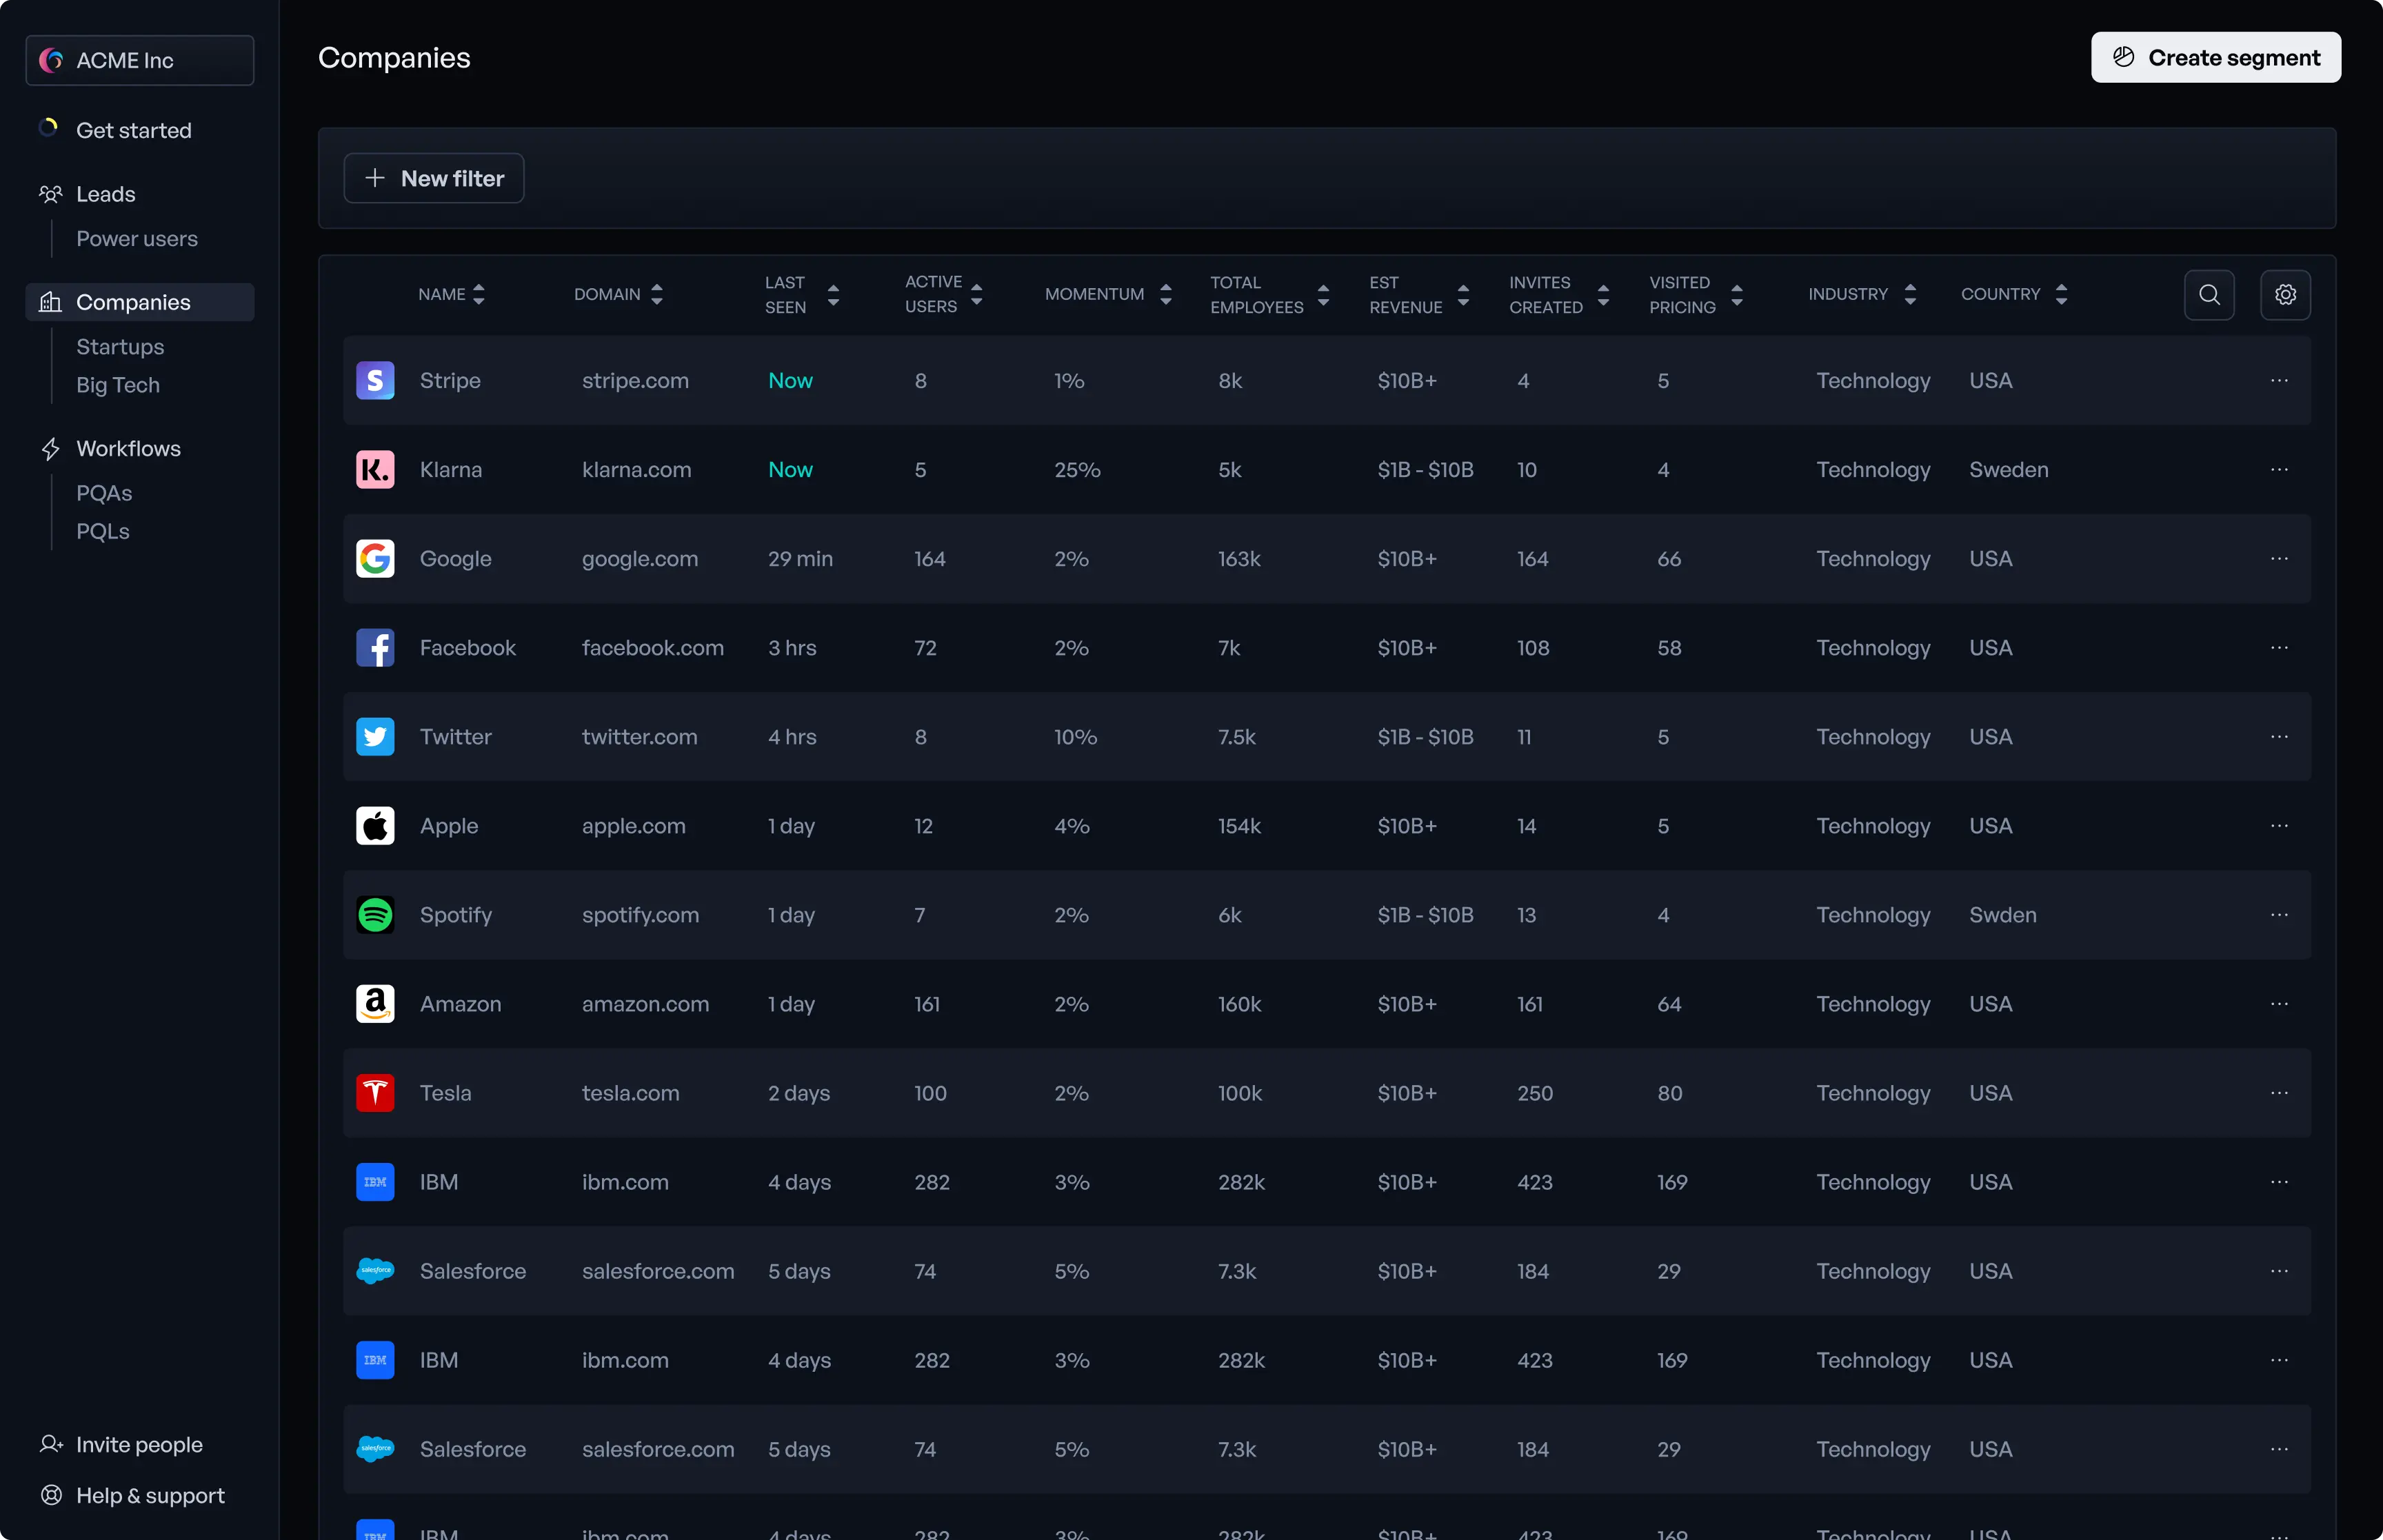Select Big Tech segment in sidebar
Image resolution: width=2383 pixels, height=1540 pixels.
118,385
